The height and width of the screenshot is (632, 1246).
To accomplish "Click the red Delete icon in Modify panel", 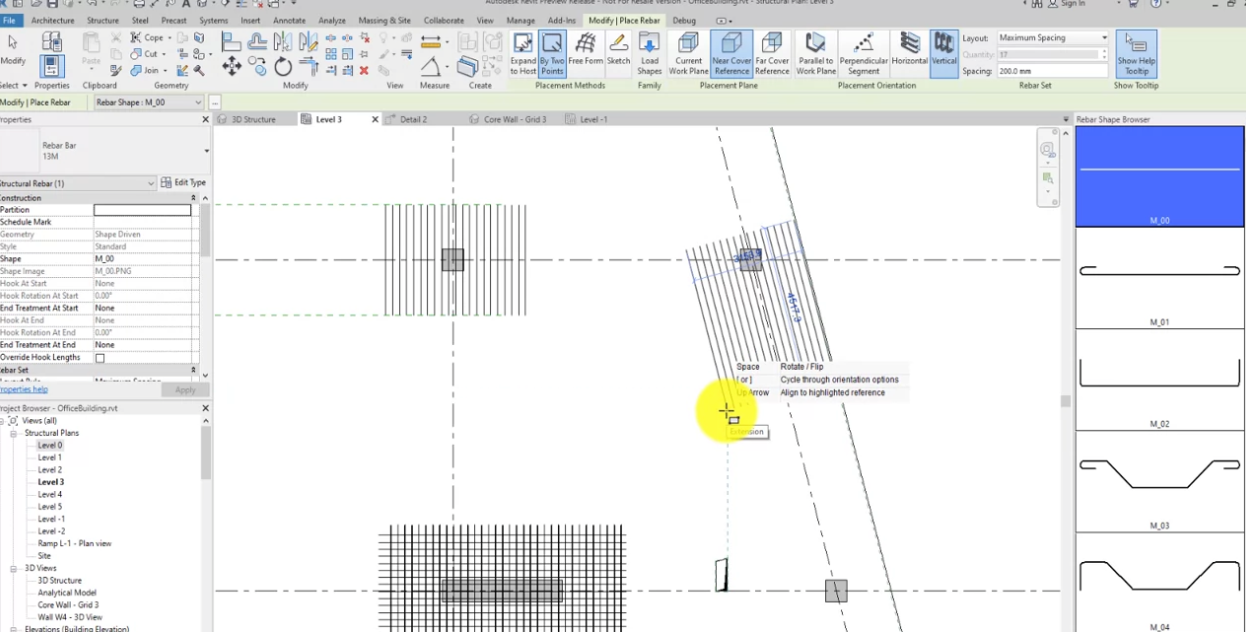I will 364,70.
